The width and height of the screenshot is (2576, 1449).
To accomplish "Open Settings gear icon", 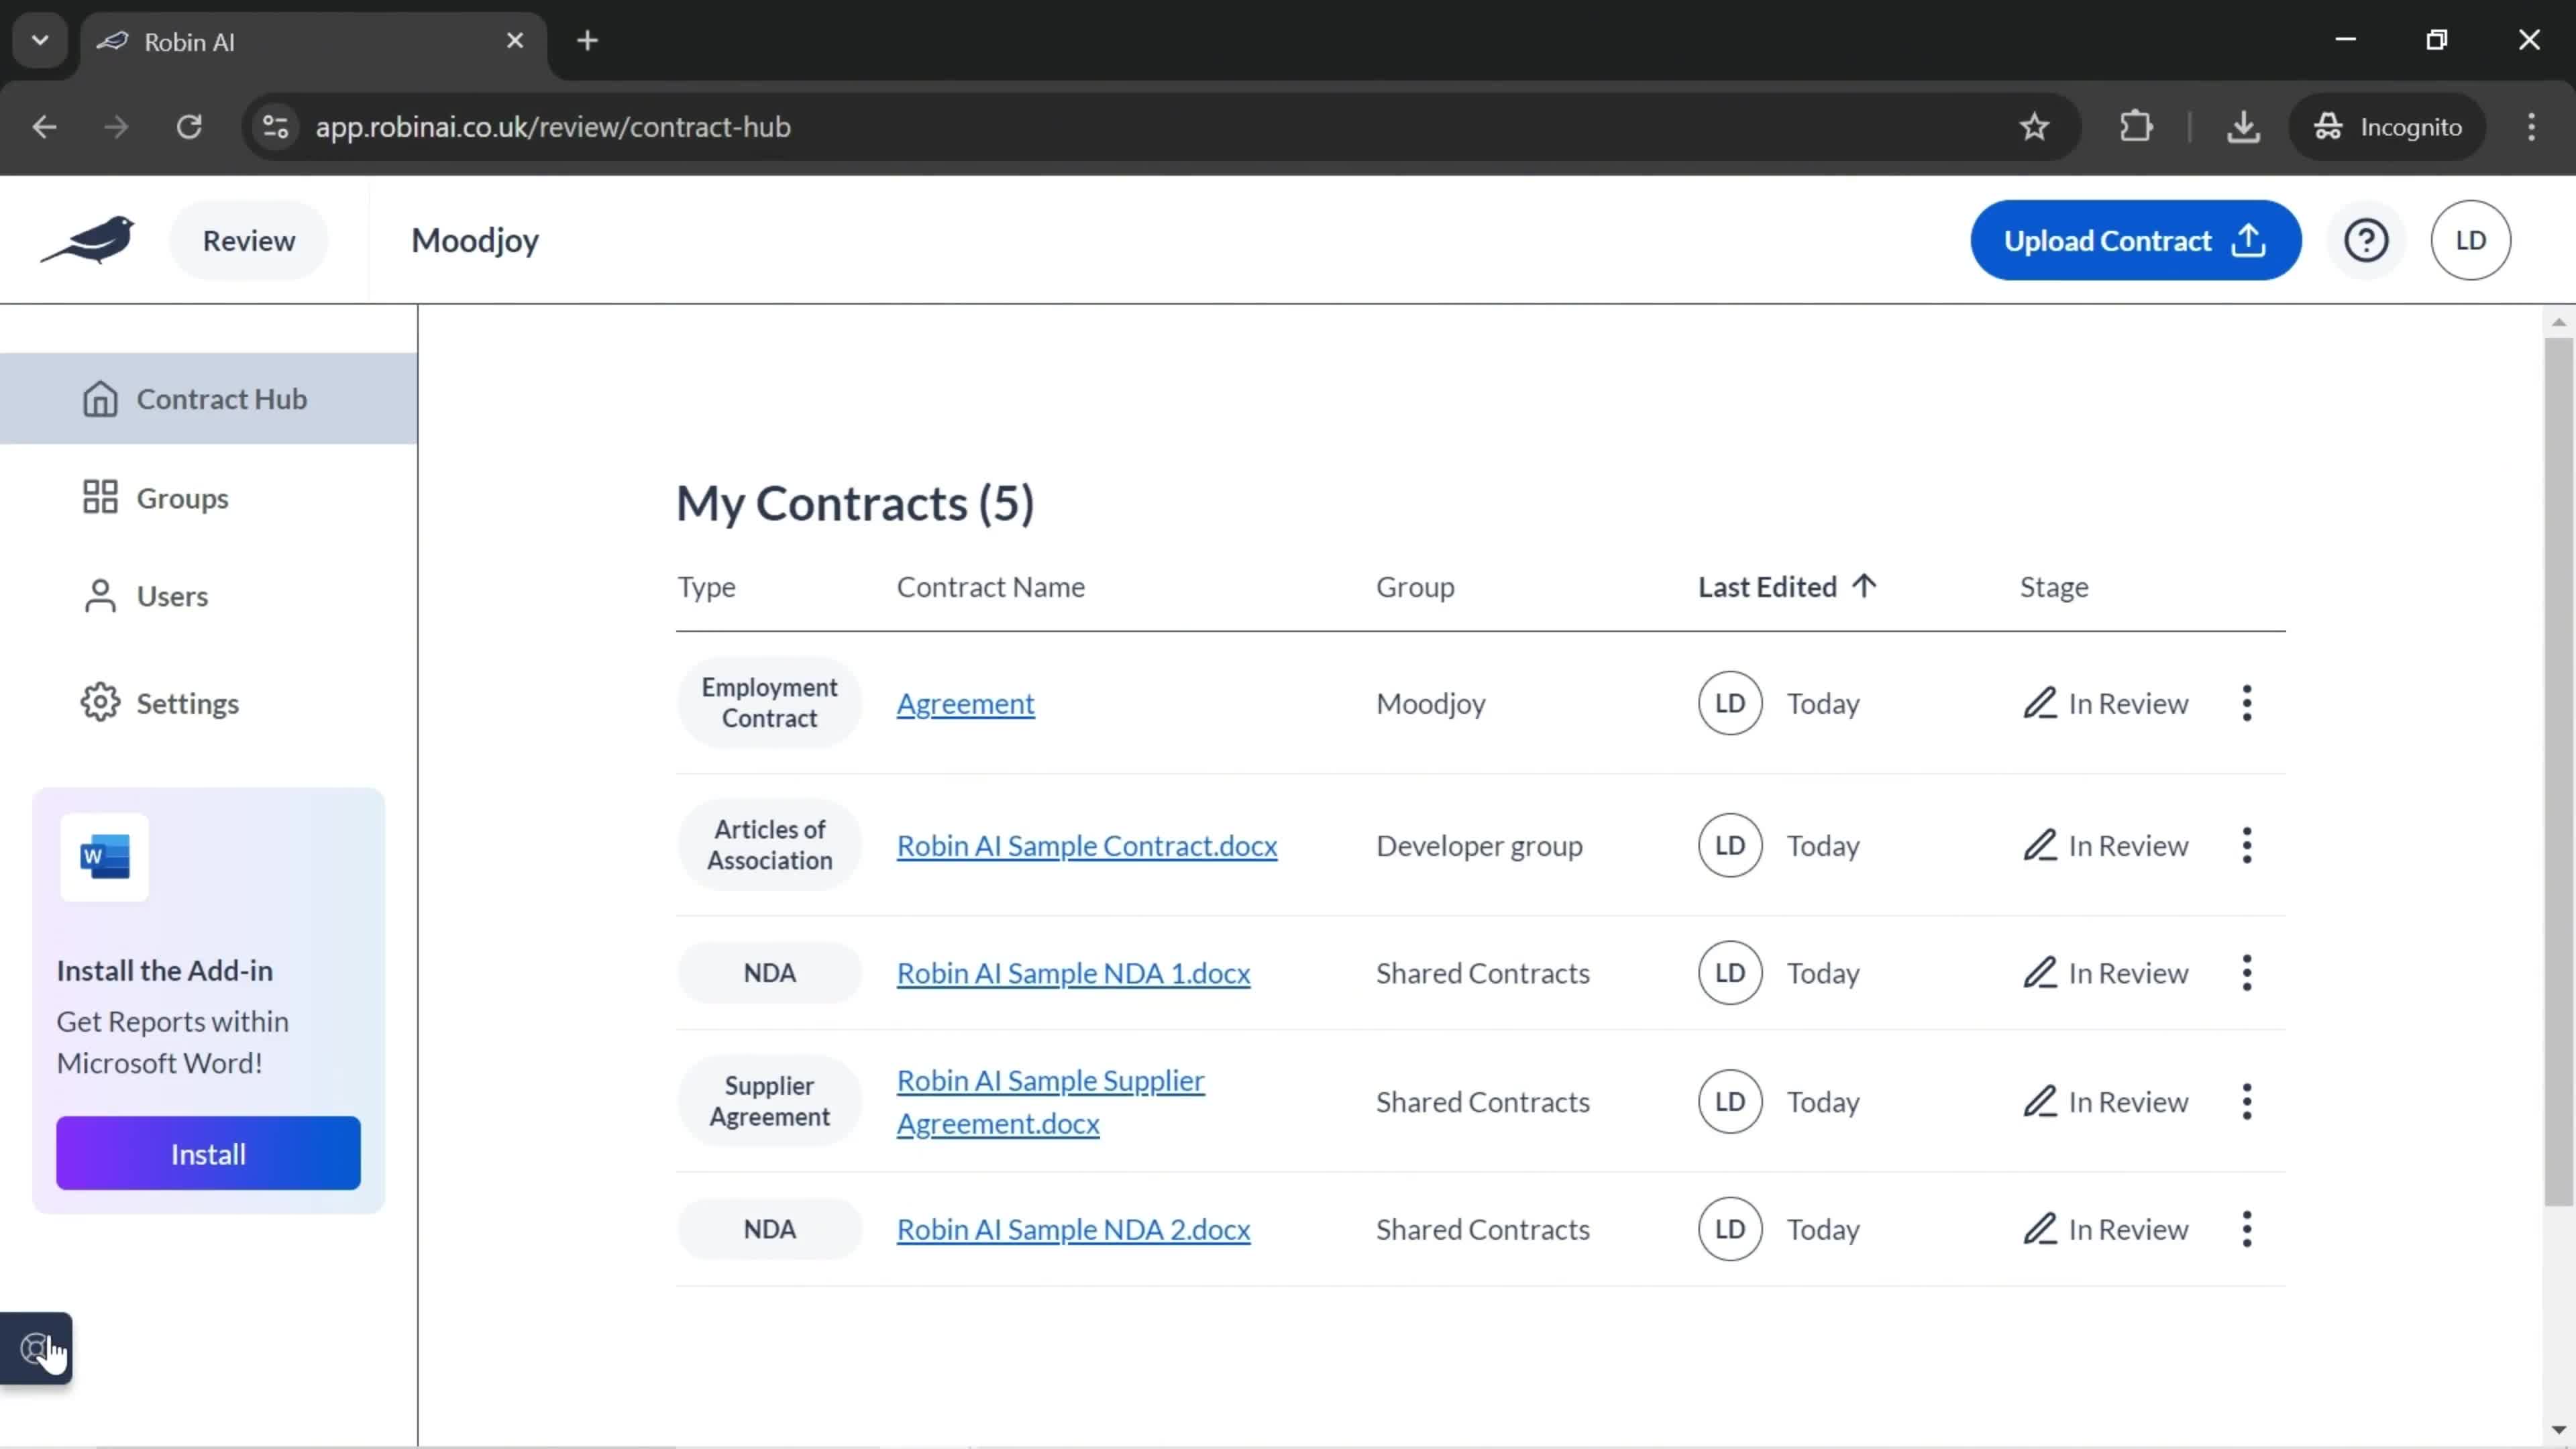I will [99, 702].
